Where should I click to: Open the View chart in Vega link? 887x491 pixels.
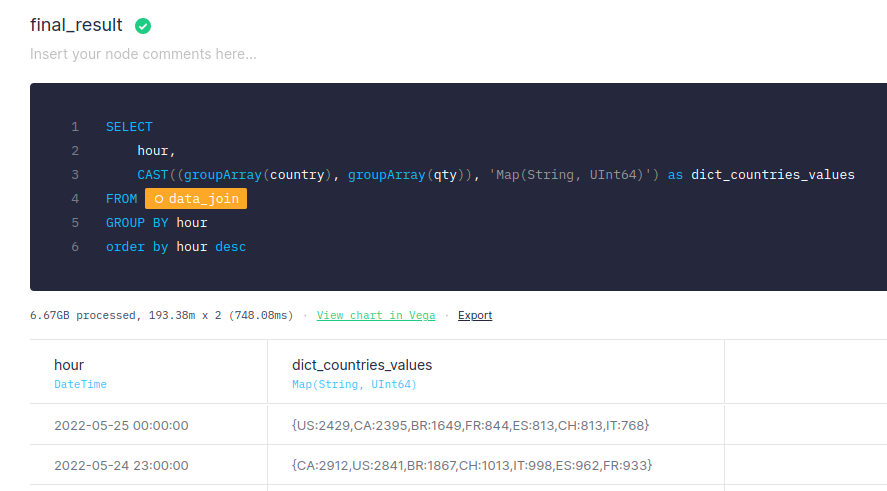[x=376, y=315]
